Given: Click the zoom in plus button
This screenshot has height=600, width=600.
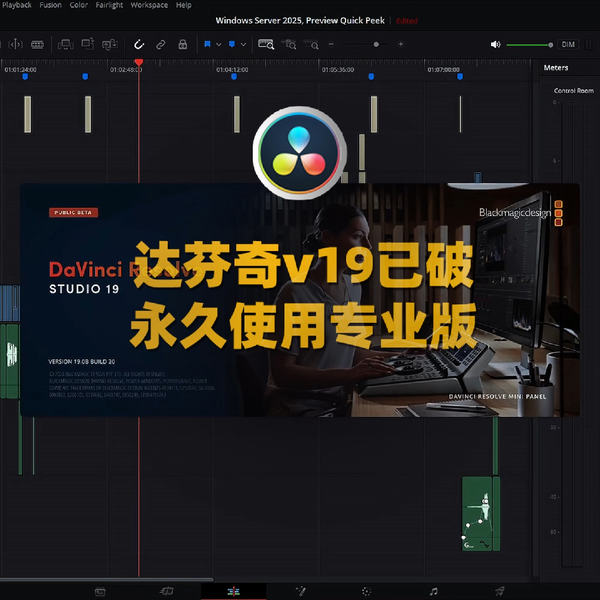Looking at the screenshot, I should pyautogui.click(x=401, y=44).
